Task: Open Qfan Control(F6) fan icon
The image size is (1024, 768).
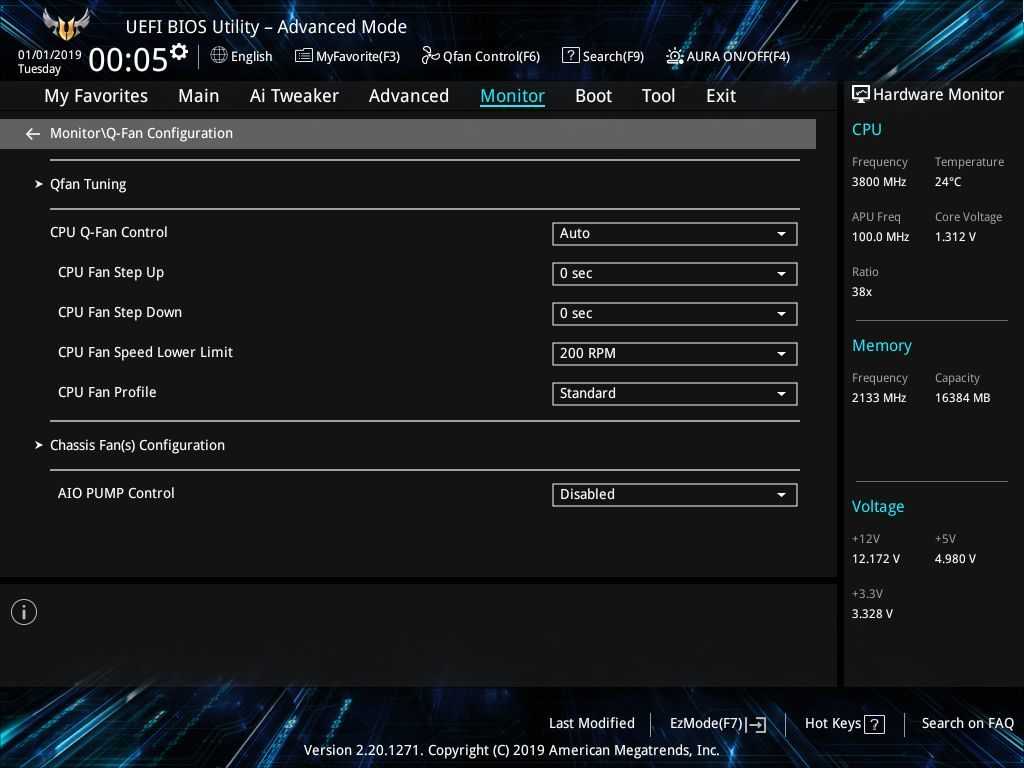Action: click(x=430, y=56)
